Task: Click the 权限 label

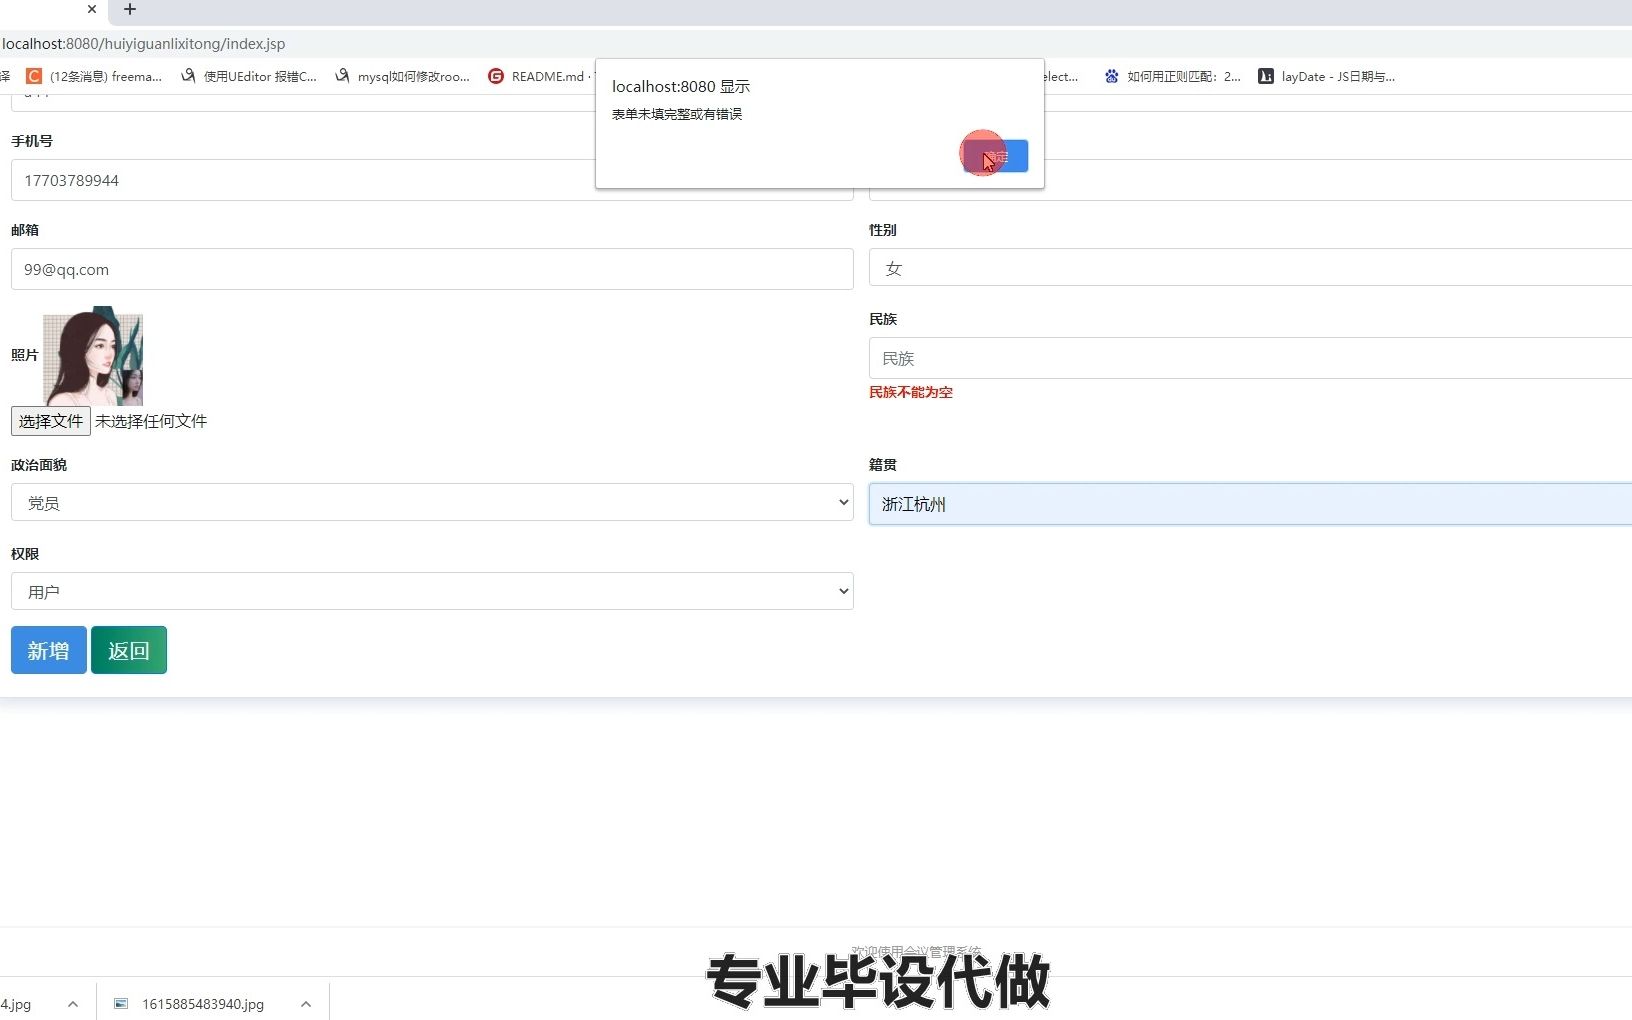Action: pos(25,554)
